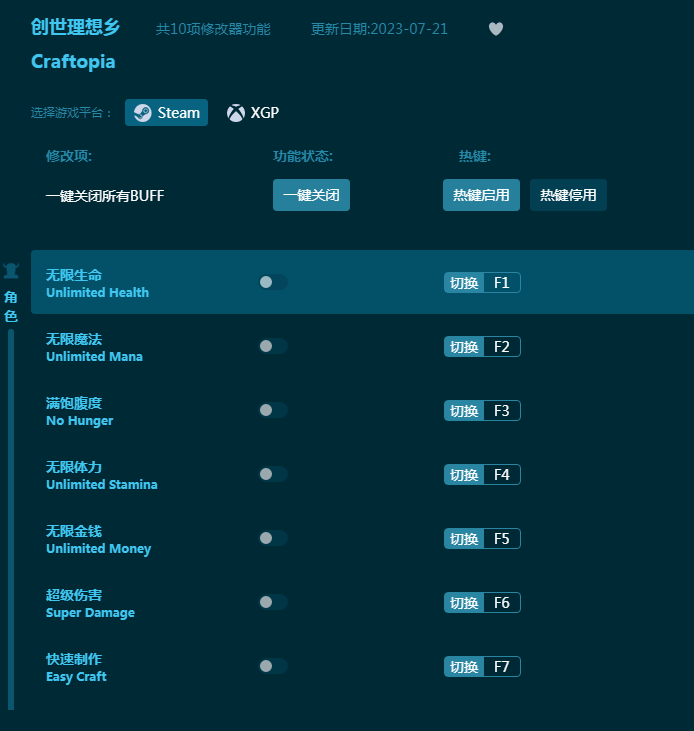Click the 一键关闭所有BUFF label
The image size is (694, 731).
coord(105,195)
